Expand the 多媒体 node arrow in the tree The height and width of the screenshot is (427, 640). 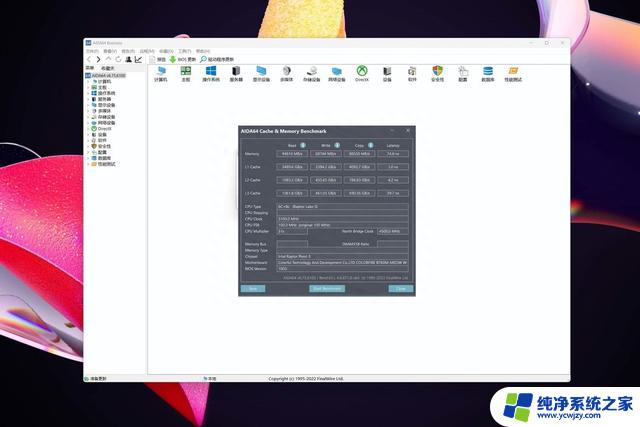[88, 111]
